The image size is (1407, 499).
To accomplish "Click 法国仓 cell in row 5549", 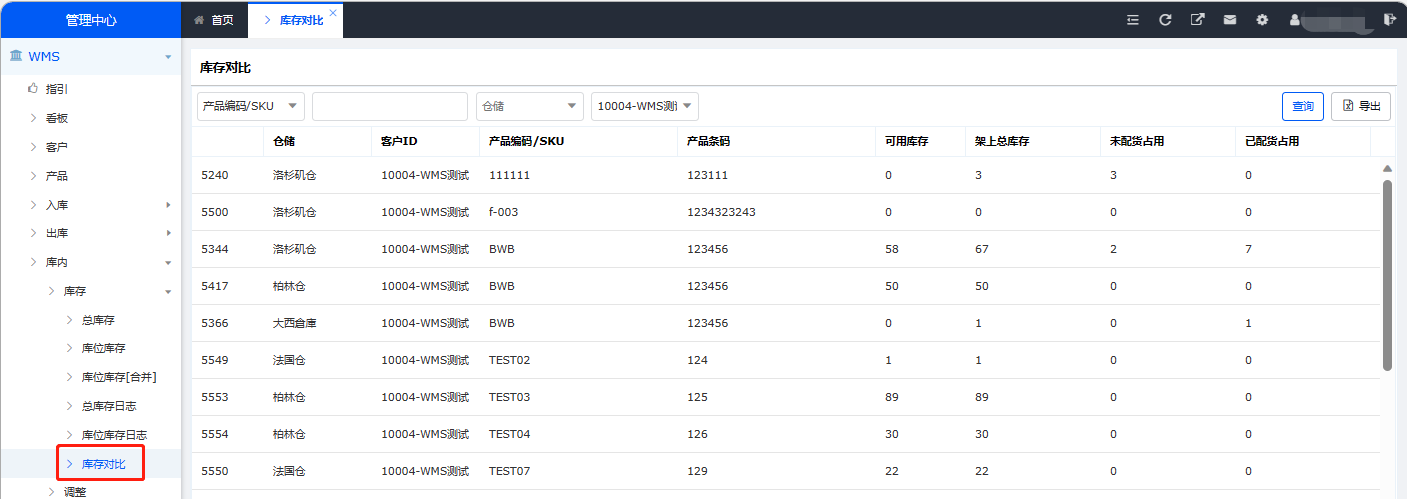I will [289, 360].
